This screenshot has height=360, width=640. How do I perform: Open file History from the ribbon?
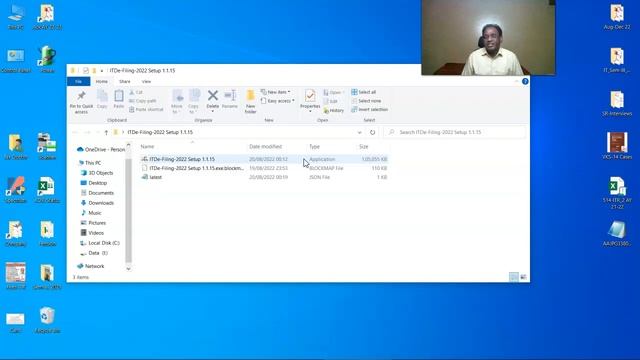coord(334,110)
